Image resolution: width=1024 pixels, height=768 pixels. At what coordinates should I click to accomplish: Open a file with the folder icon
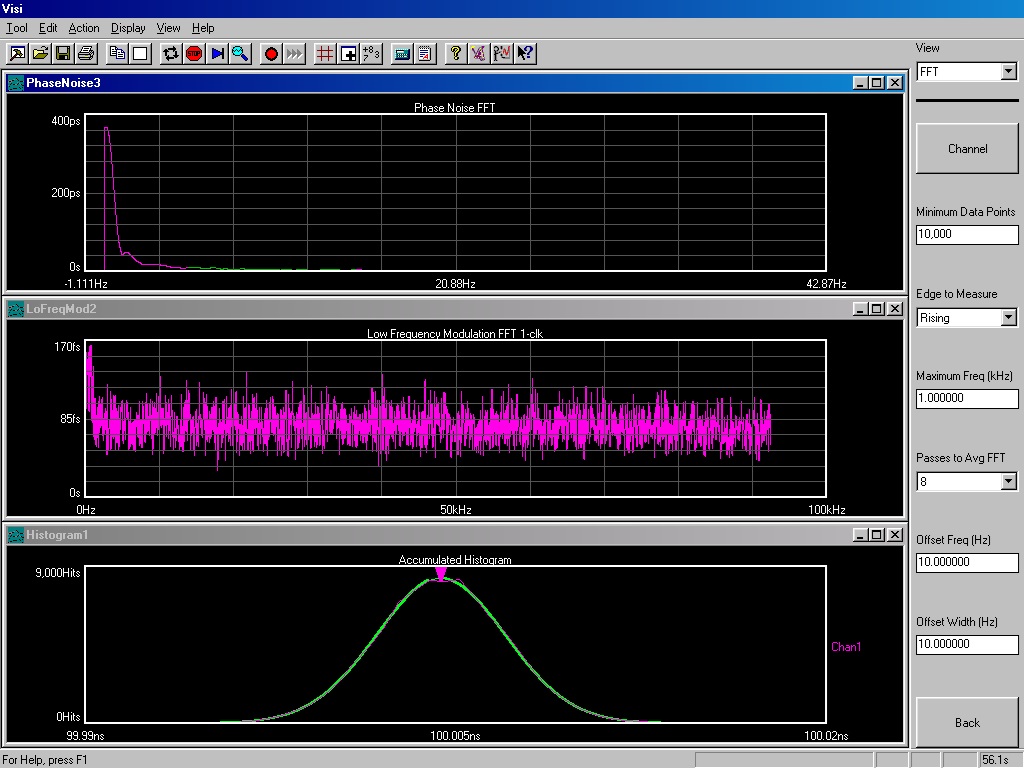[40, 54]
